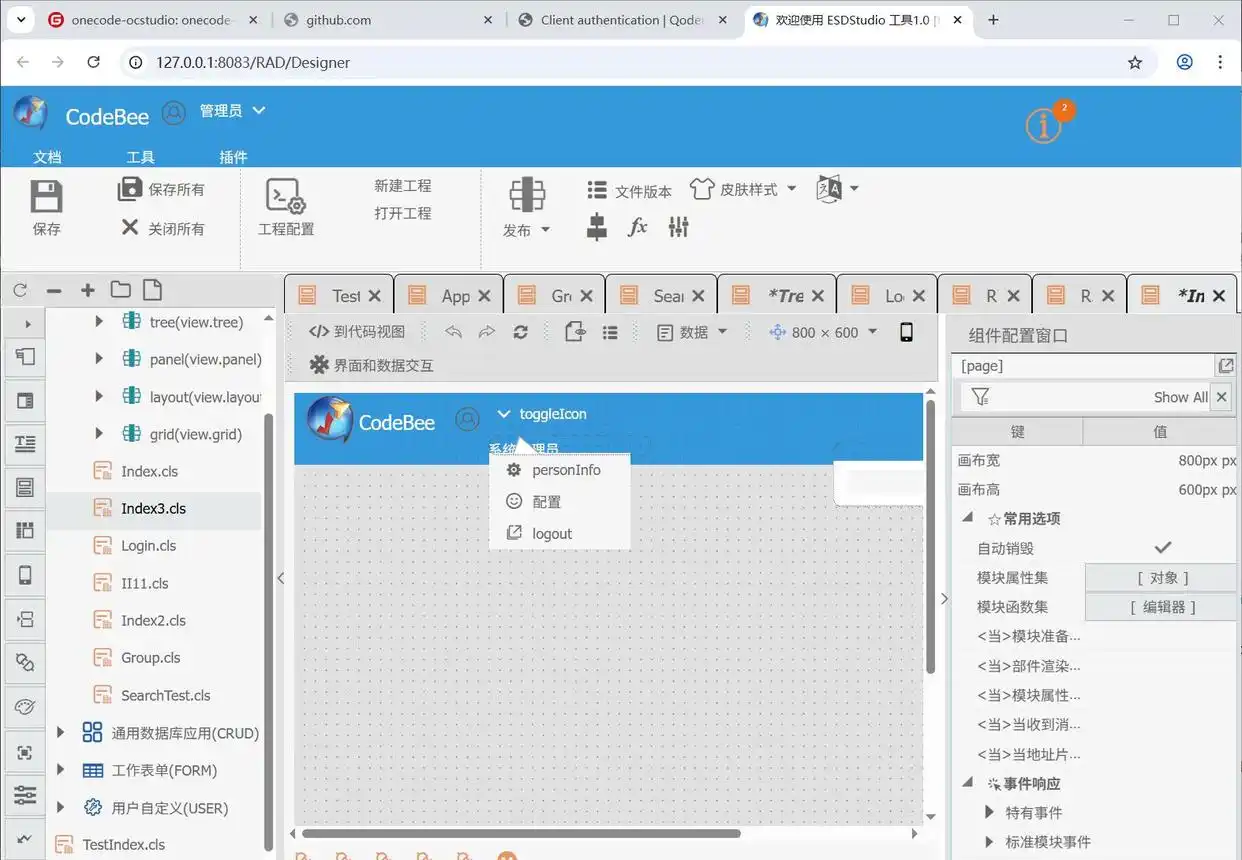Toggle the toggleIcon chevron in canvas header
Screen dimensions: 1242x860
(504, 414)
